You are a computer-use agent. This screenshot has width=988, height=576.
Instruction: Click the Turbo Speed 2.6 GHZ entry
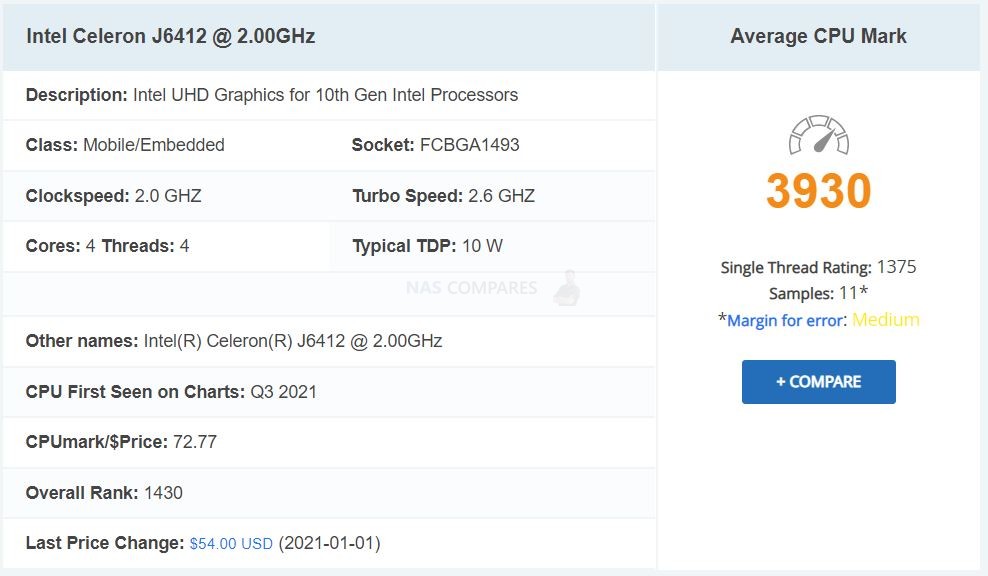pos(444,196)
